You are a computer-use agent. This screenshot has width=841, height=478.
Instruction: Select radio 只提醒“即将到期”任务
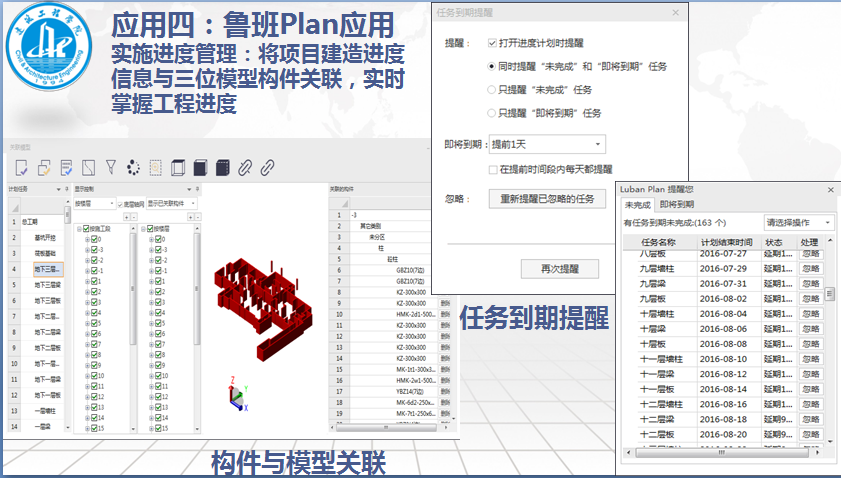tap(491, 113)
